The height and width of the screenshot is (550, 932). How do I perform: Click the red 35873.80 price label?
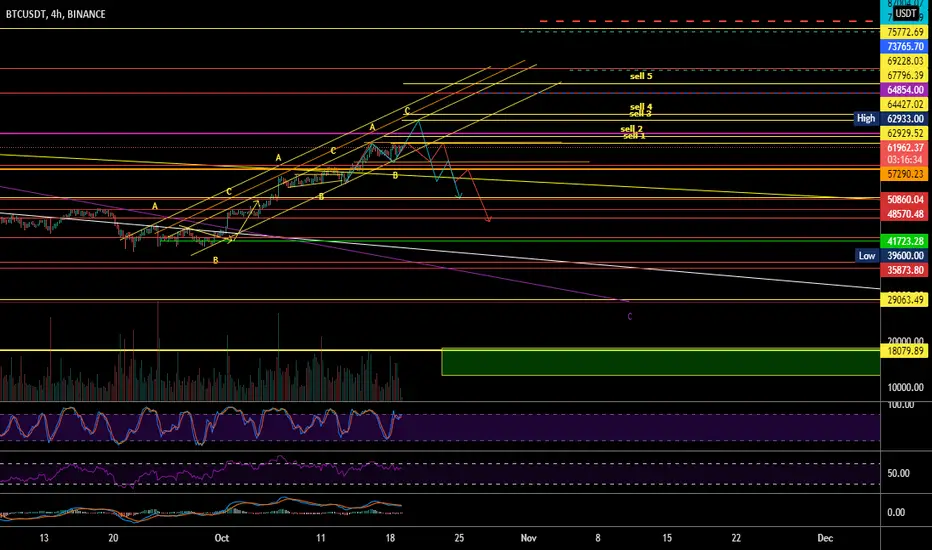click(905, 270)
